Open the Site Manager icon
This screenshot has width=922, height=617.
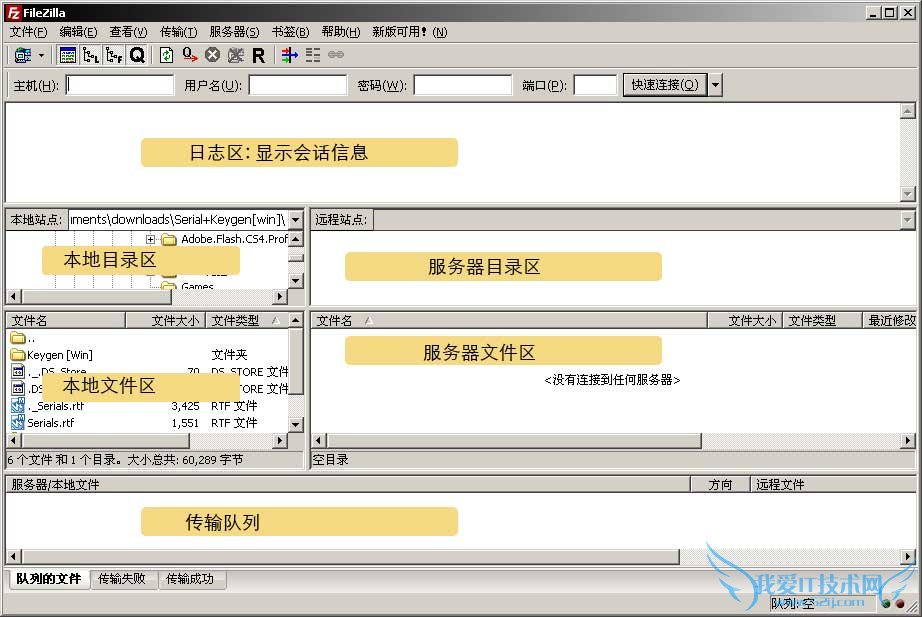pyautogui.click(x=23, y=55)
